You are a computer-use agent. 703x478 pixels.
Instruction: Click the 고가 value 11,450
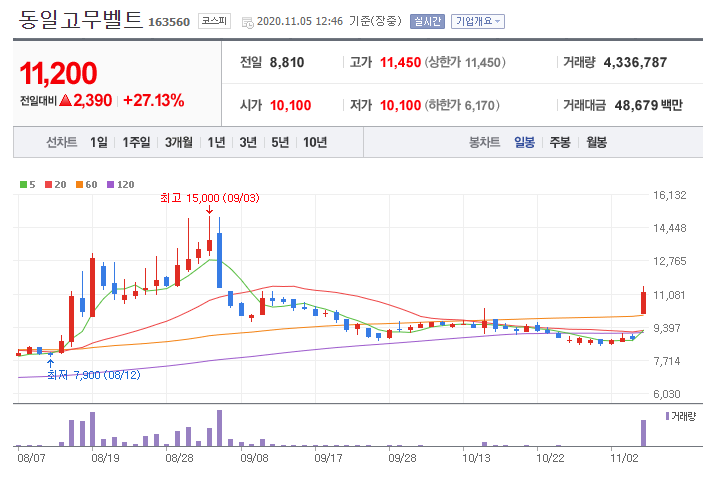pos(400,62)
